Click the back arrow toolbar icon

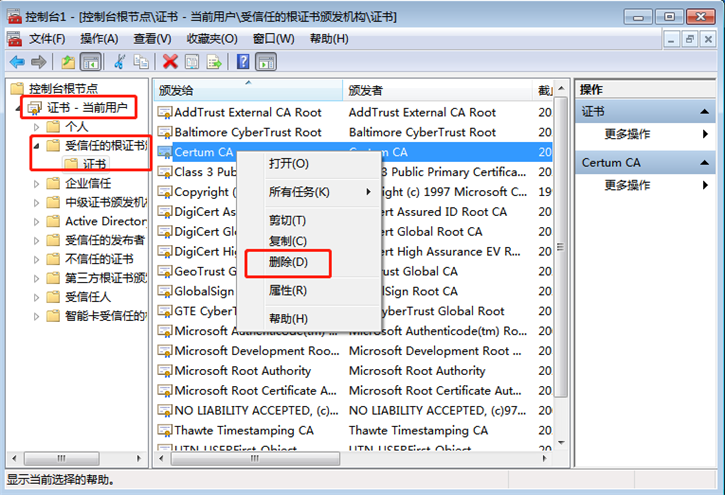tap(16, 62)
